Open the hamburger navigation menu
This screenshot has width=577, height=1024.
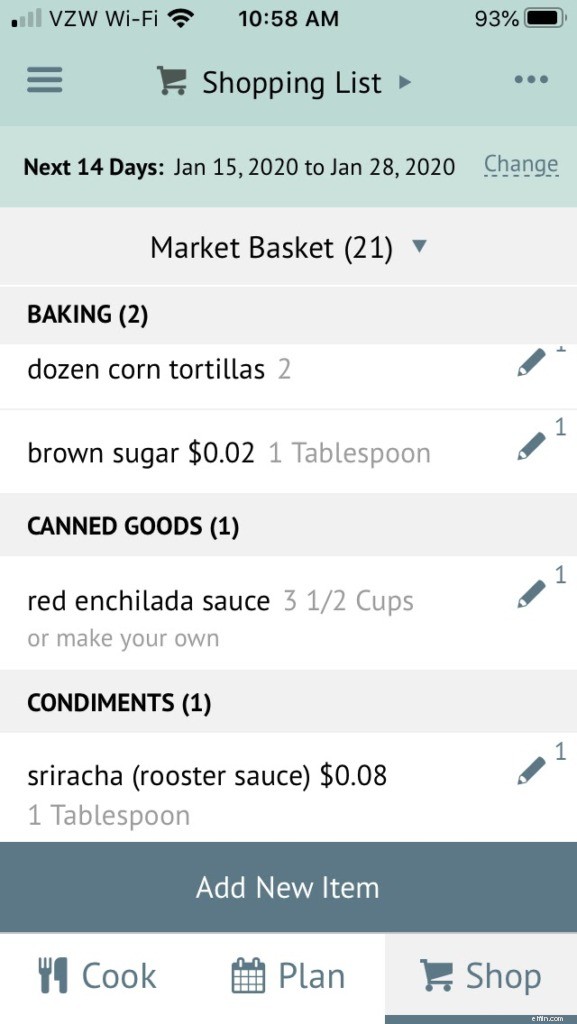click(x=43, y=80)
